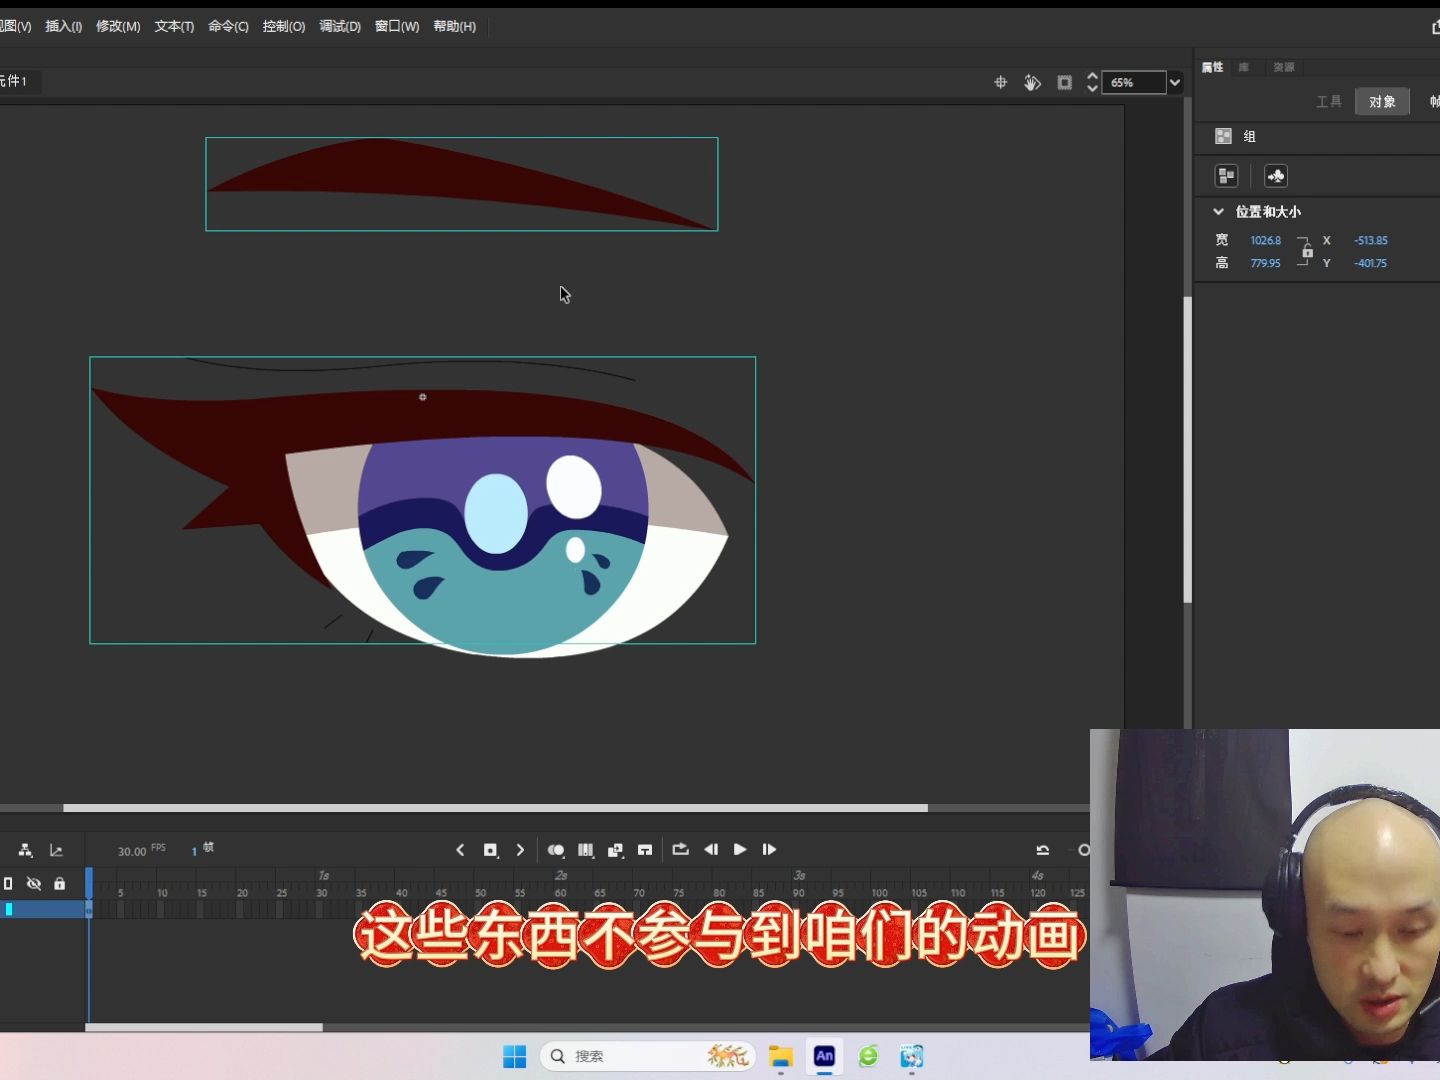Click the insert keyframe button
Viewport: 1440px width, 1080px height.
click(490, 850)
